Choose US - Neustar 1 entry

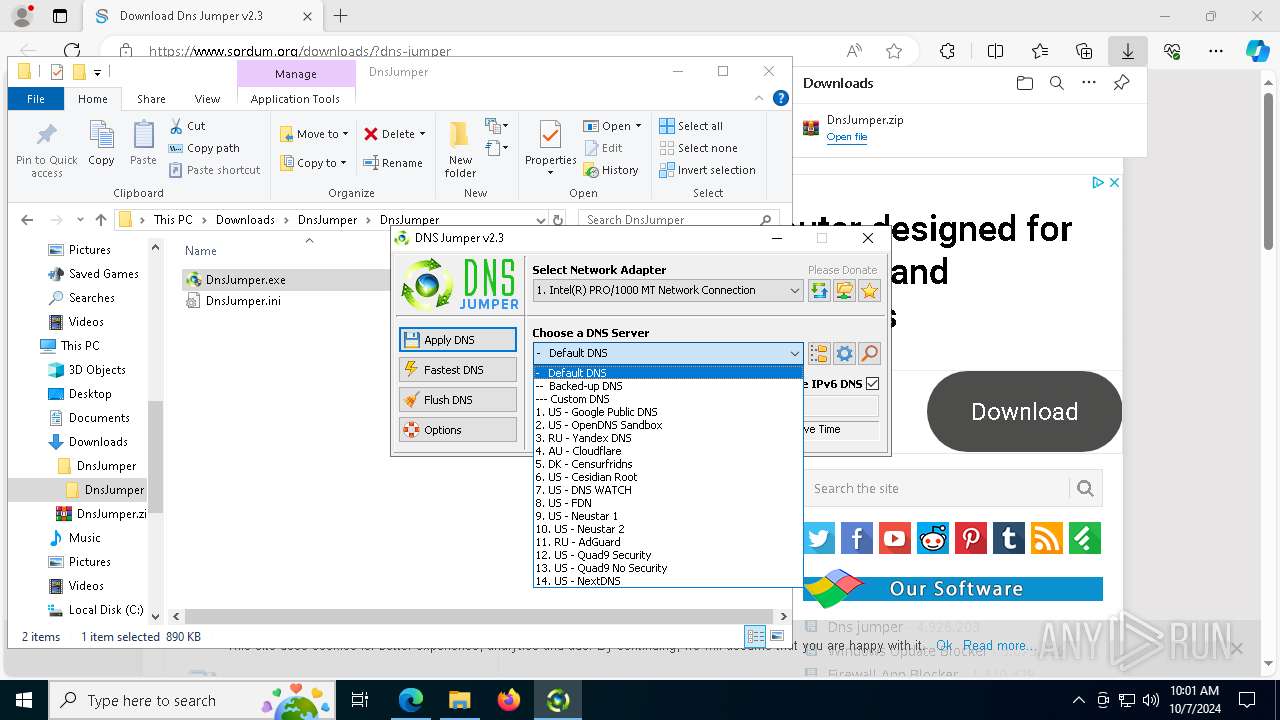pos(668,516)
